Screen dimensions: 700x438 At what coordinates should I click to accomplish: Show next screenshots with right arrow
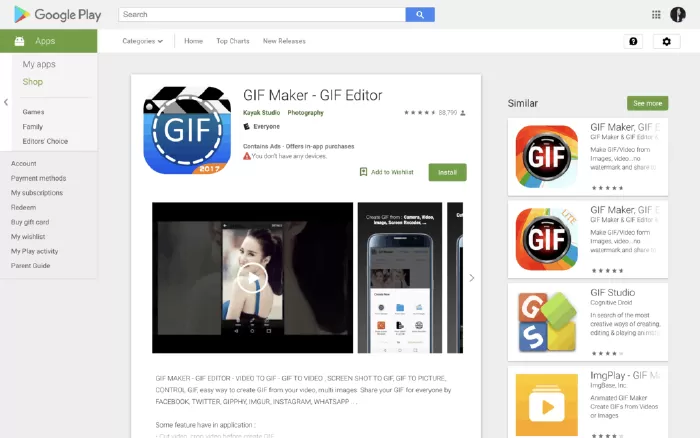tap(472, 278)
